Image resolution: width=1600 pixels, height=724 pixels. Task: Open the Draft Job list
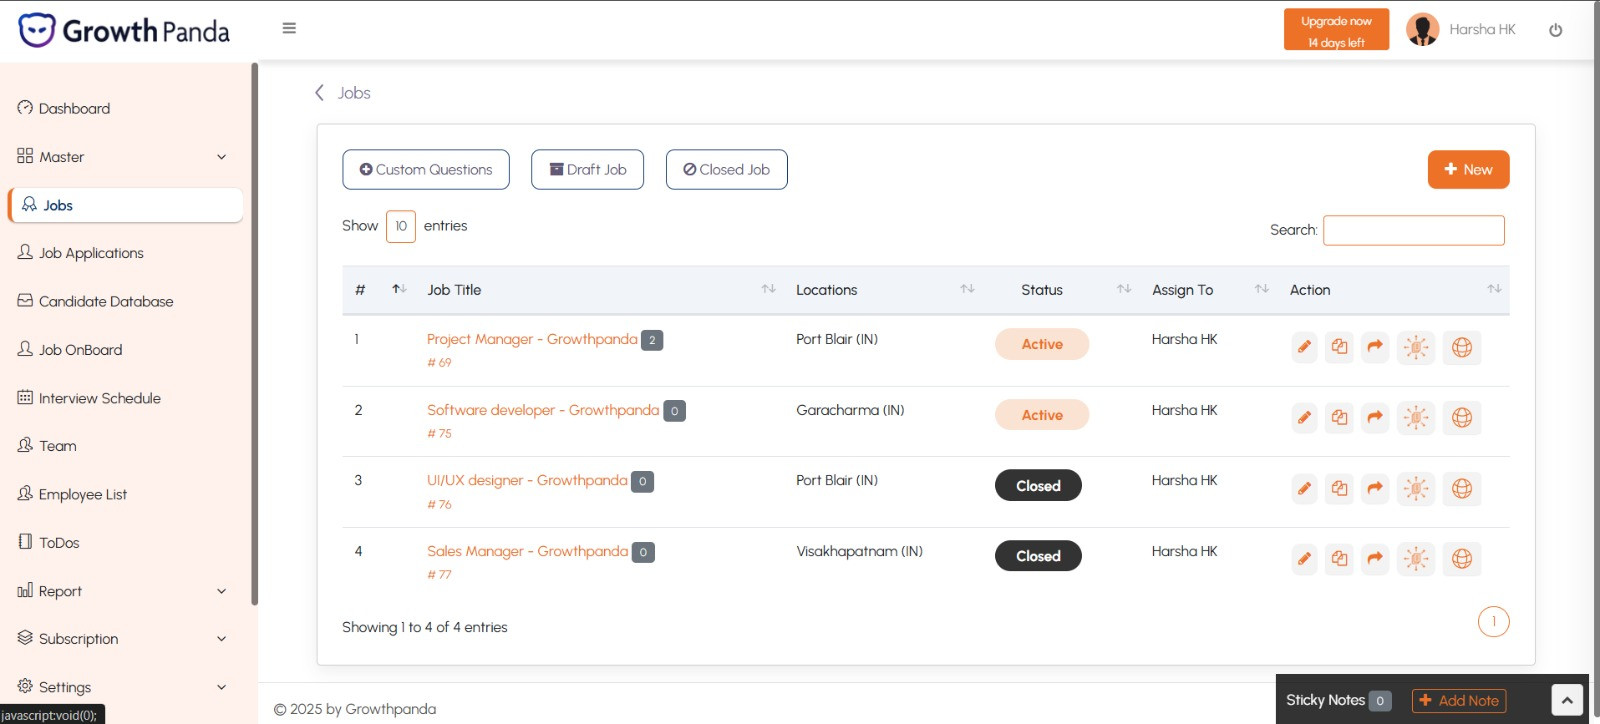click(x=588, y=170)
